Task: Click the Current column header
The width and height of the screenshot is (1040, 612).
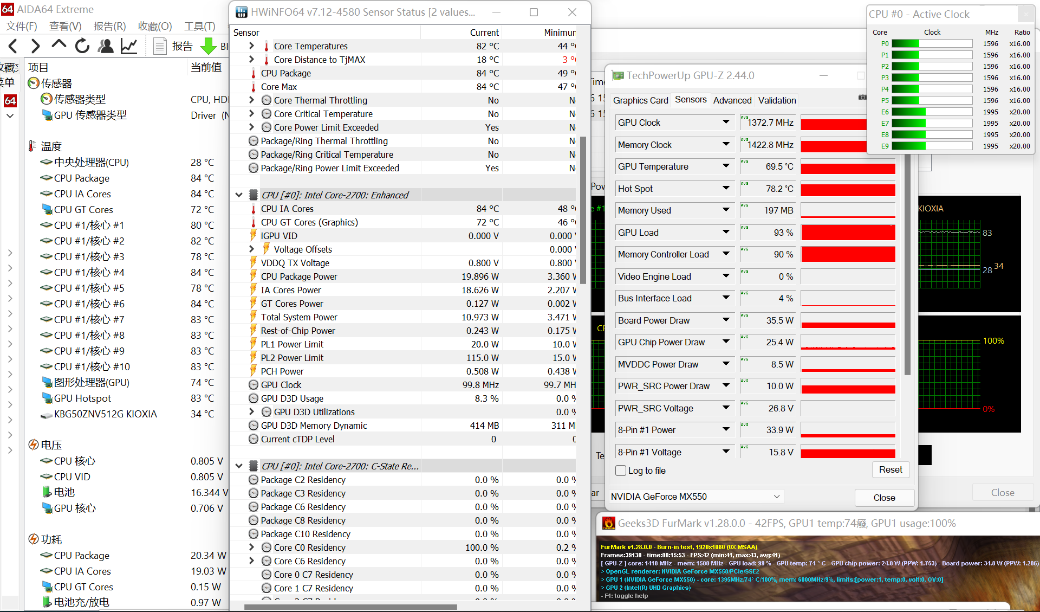Action: (x=484, y=32)
